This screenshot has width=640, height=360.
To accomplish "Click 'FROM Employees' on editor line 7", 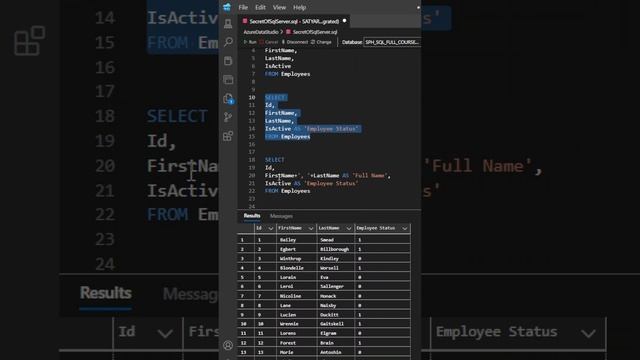I will [x=287, y=74].
